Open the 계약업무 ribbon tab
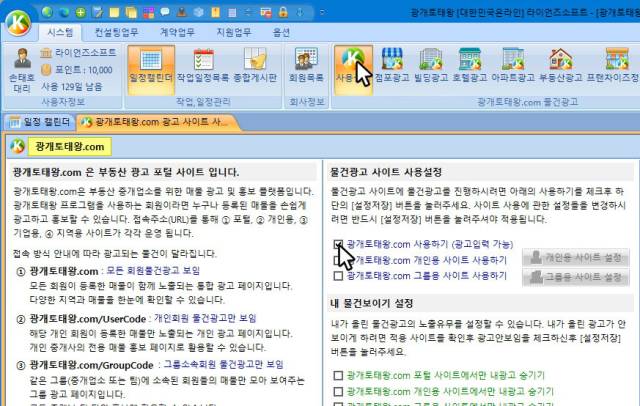640x406 pixels. [177, 32]
